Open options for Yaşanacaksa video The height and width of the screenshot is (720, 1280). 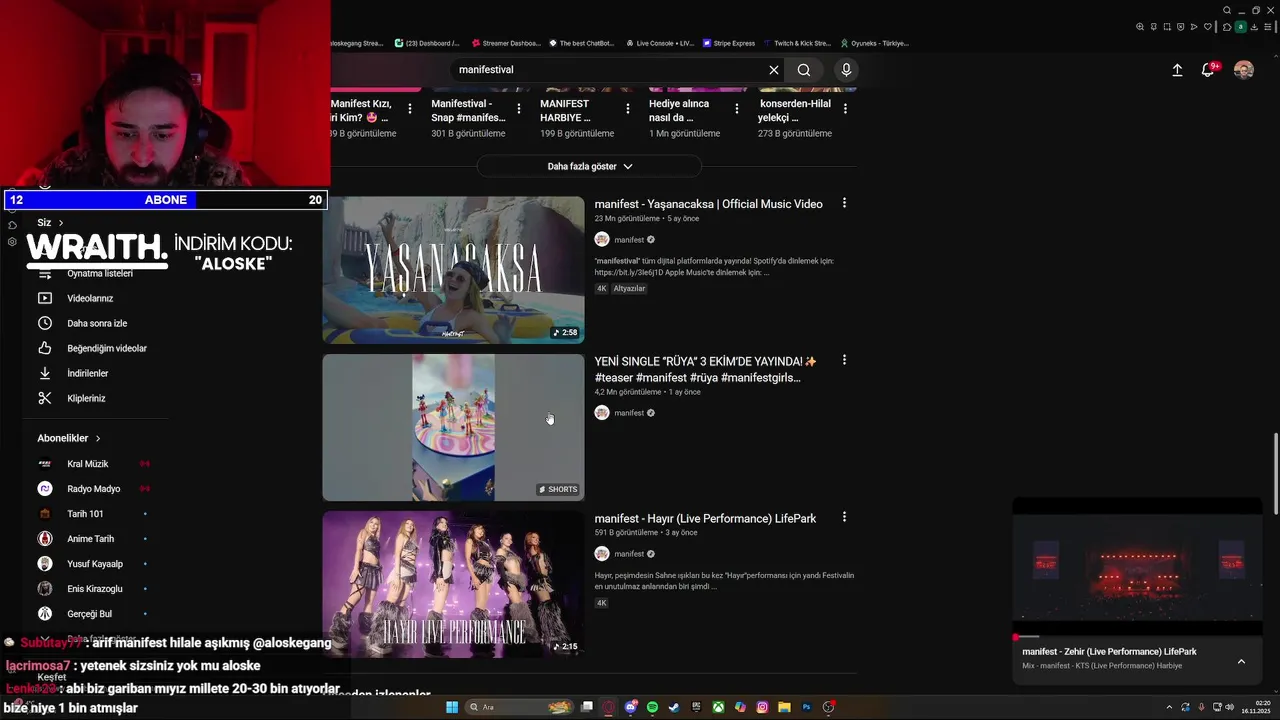(844, 203)
